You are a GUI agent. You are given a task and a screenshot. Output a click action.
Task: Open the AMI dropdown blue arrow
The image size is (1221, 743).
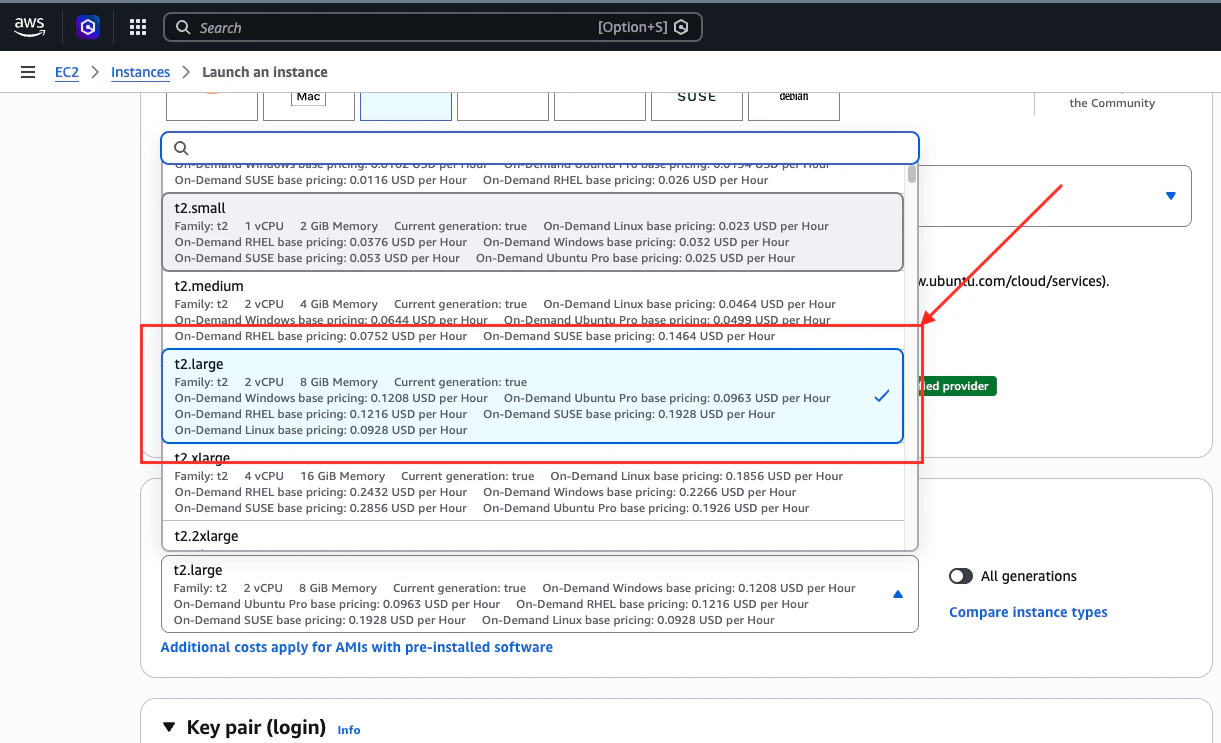tap(1171, 196)
